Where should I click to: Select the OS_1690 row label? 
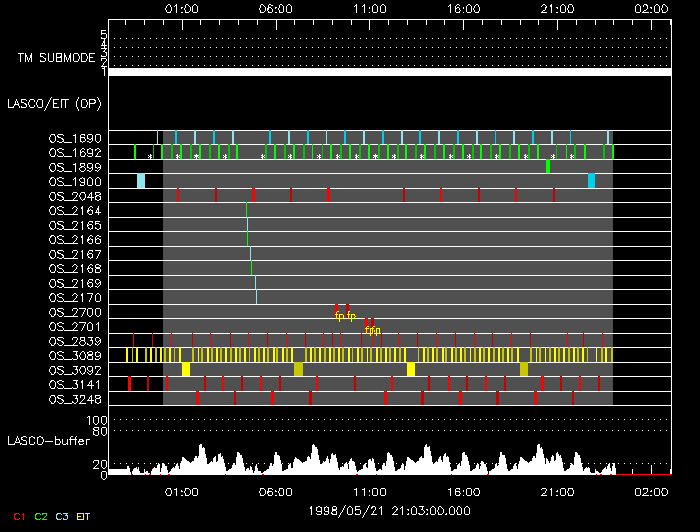pyautogui.click(x=75, y=138)
